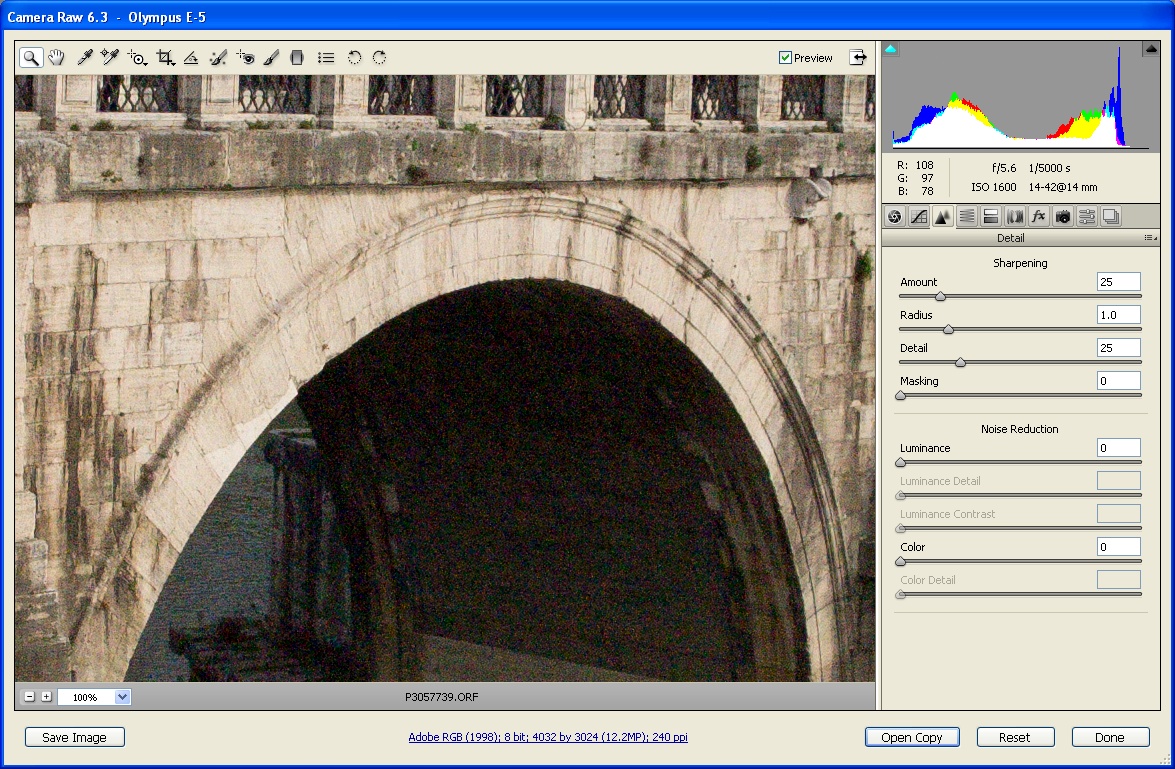
Task: Open the Tone Curve panel tab
Action: [919, 217]
